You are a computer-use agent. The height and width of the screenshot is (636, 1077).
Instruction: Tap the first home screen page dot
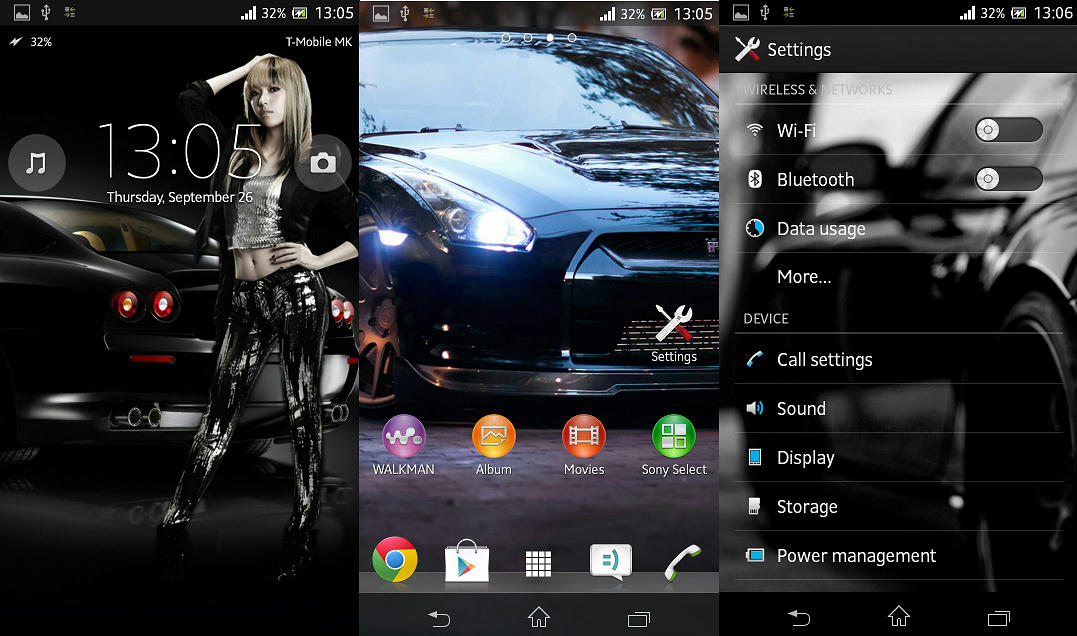506,38
